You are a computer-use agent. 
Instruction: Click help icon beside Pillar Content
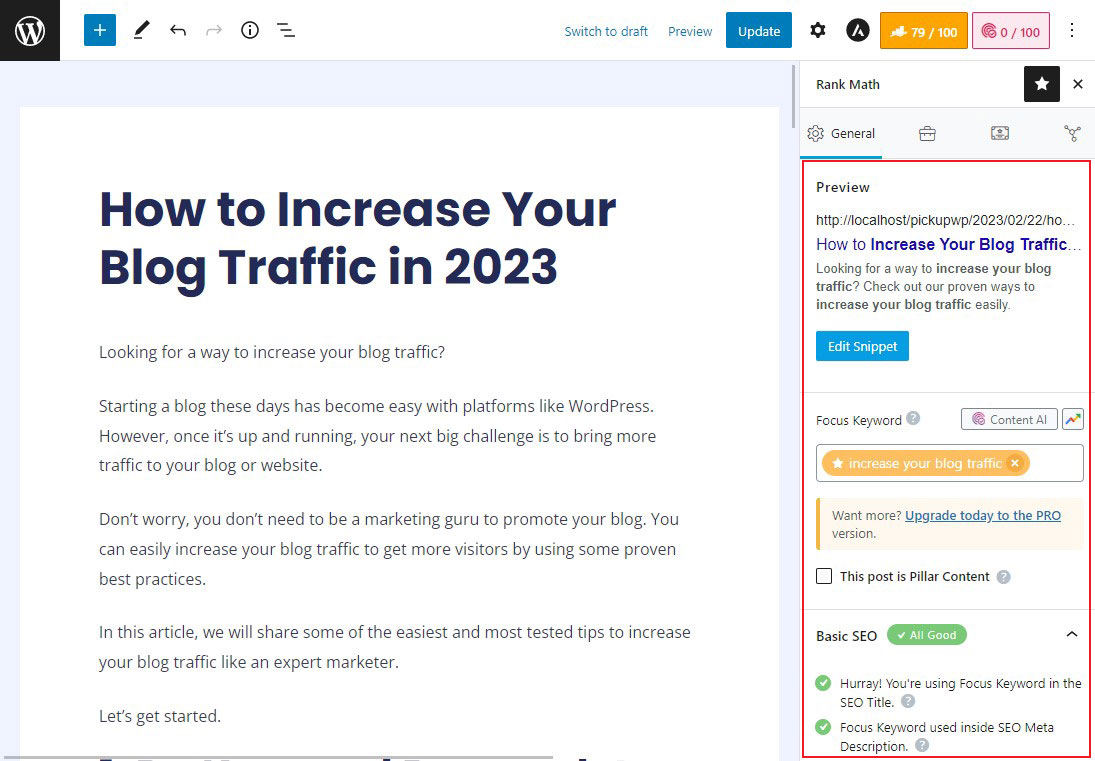pyautogui.click(x=1004, y=577)
